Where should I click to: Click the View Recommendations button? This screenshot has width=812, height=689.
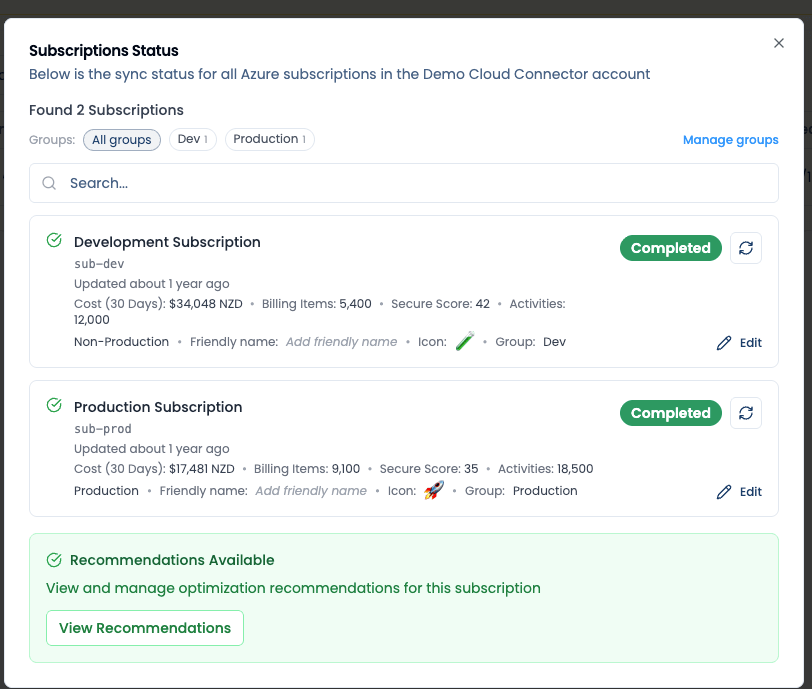(x=145, y=628)
